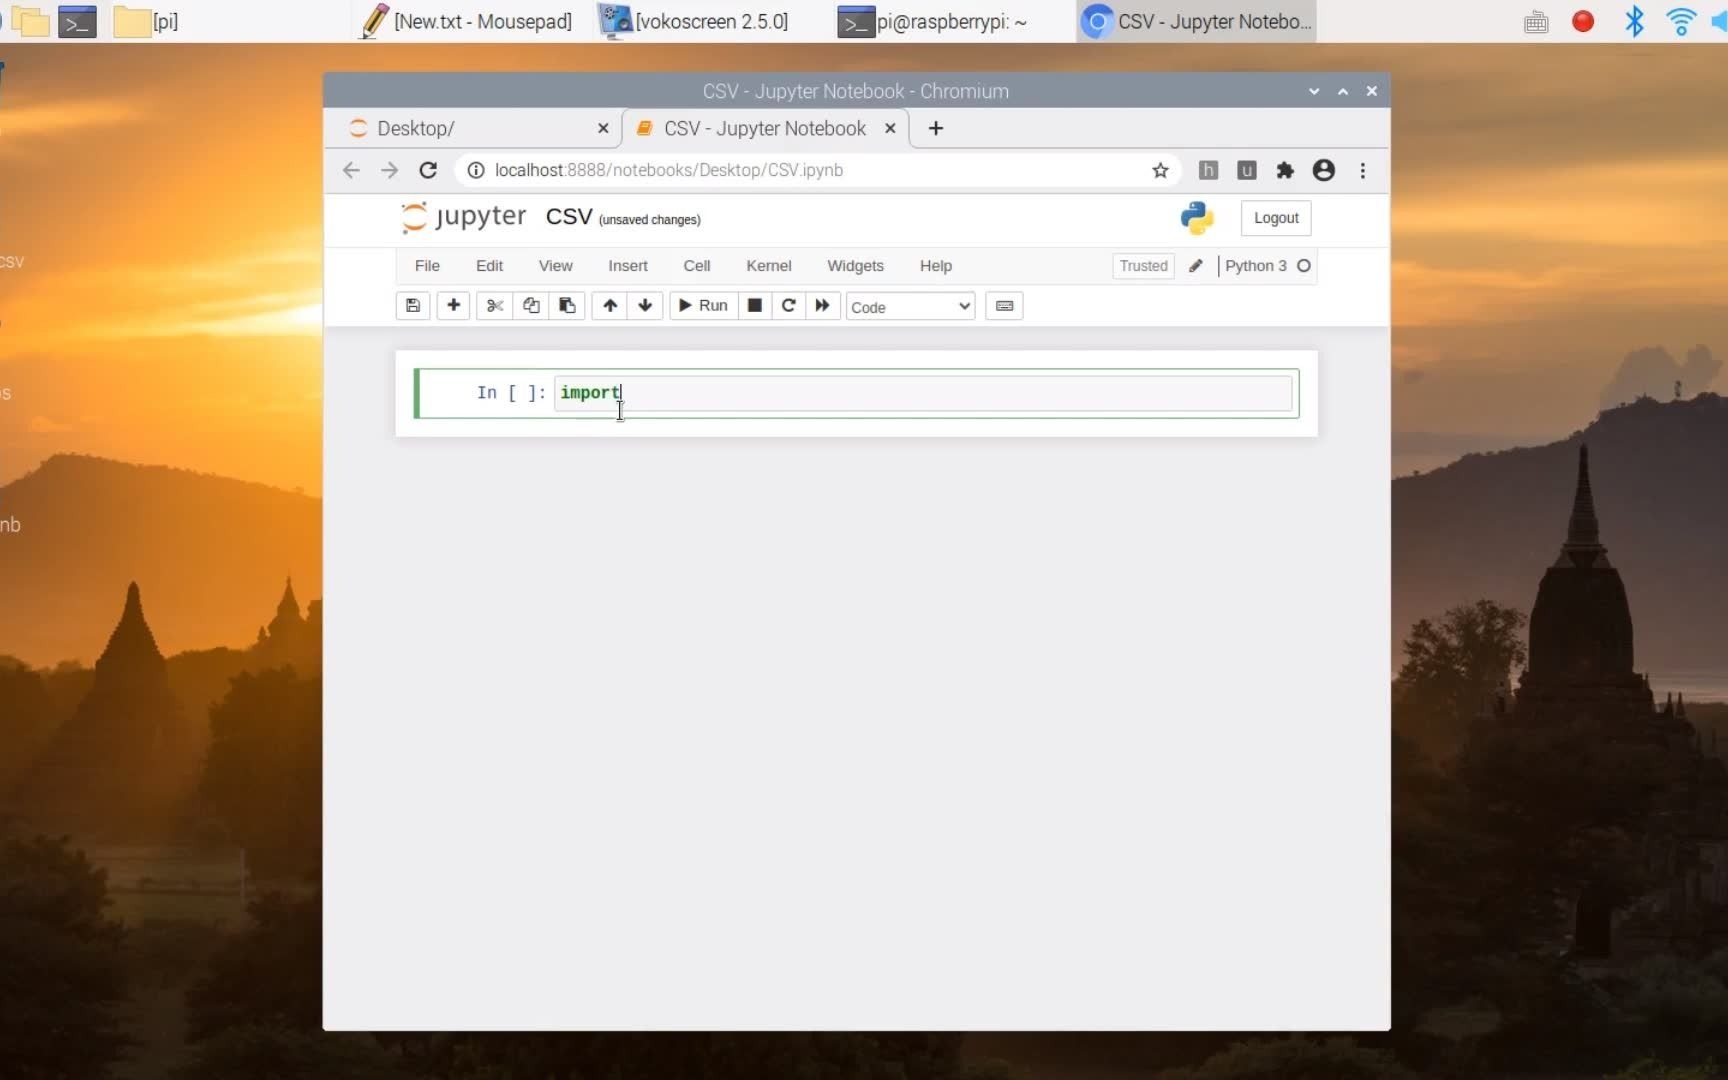Screen dimensions: 1728x1080
Task: Paste a cell from clipboard
Action: (x=567, y=306)
